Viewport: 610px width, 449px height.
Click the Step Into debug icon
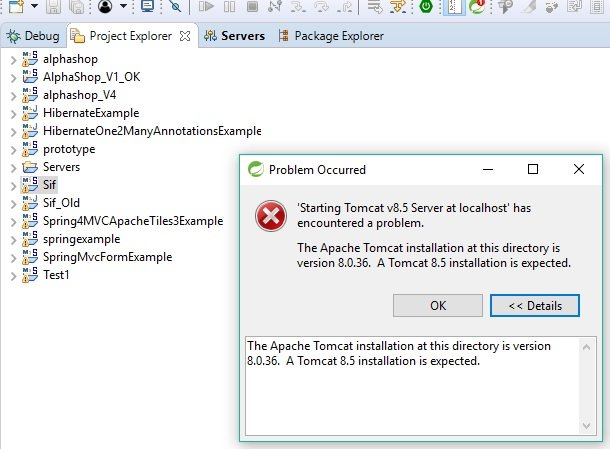(299, 6)
